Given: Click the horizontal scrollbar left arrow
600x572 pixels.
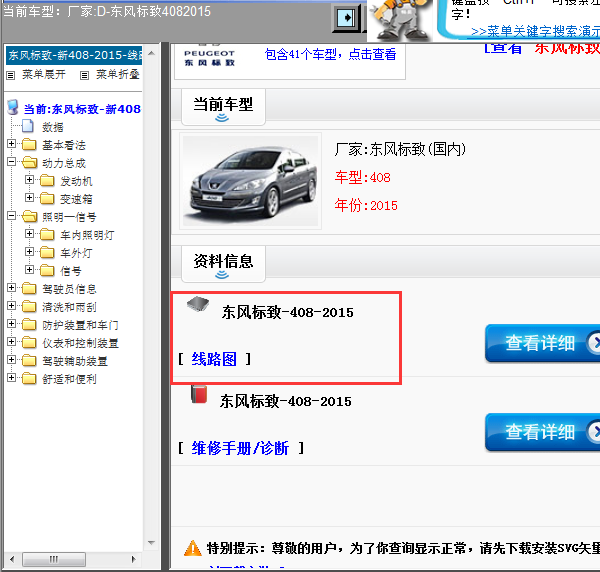Looking at the screenshot, I should (12, 559).
